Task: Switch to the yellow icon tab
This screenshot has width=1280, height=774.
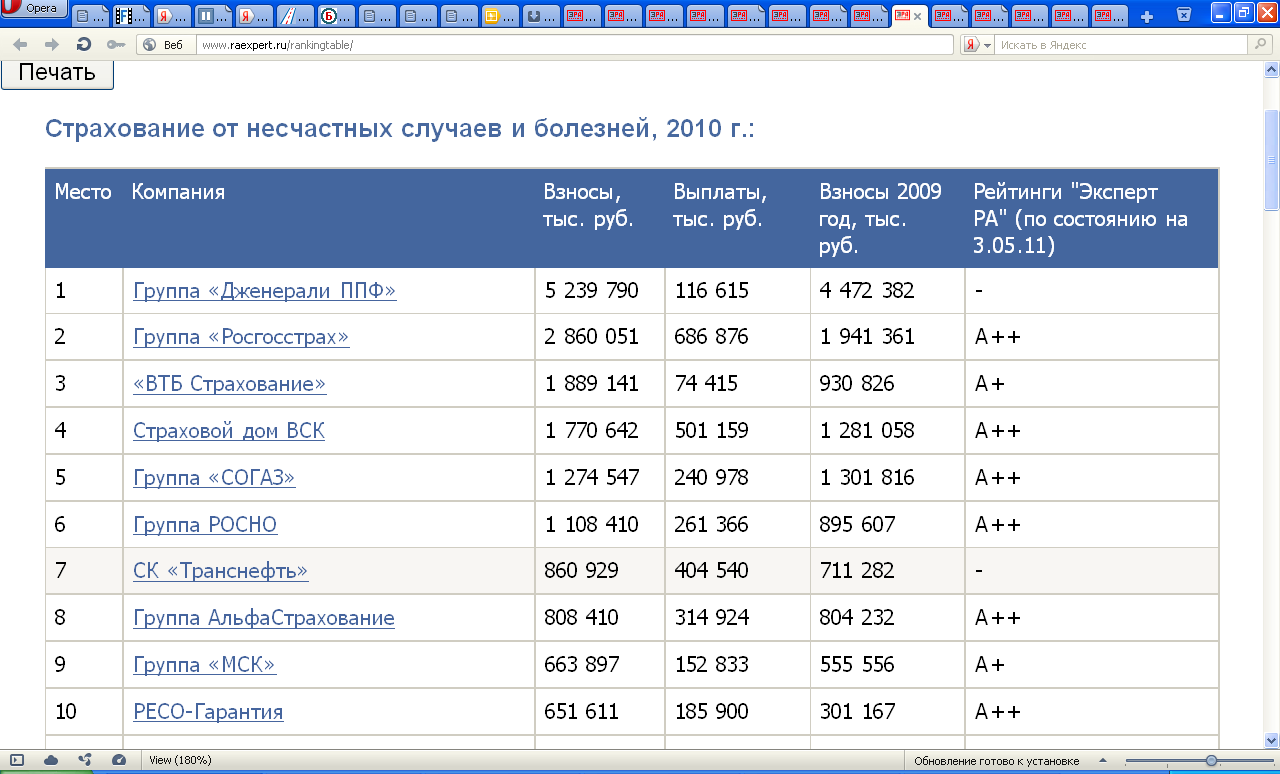Action: [499, 16]
